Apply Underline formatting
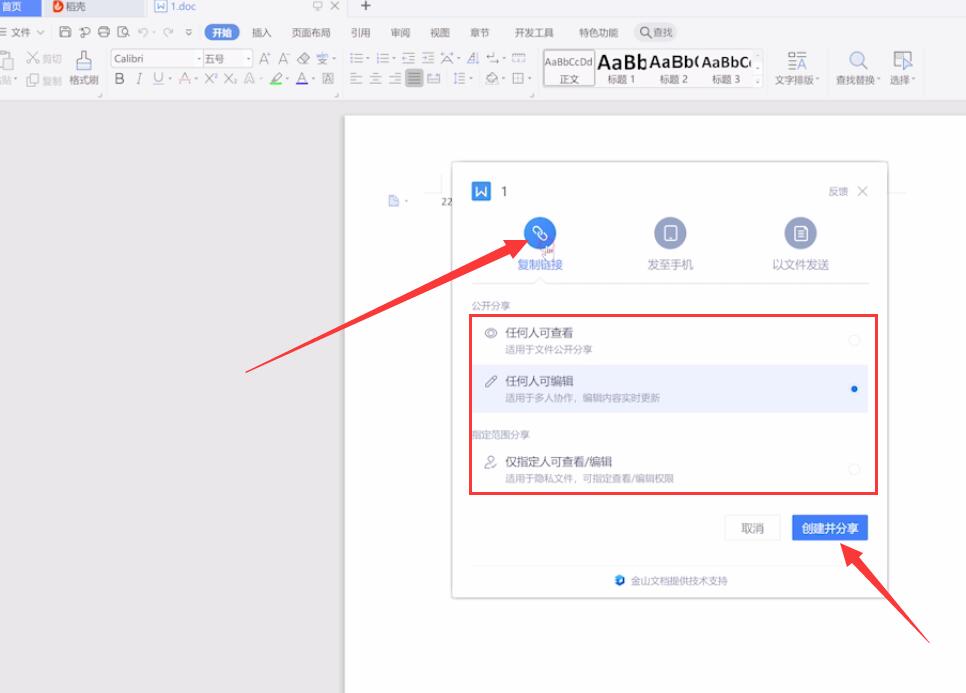The image size is (966, 693). (158, 79)
